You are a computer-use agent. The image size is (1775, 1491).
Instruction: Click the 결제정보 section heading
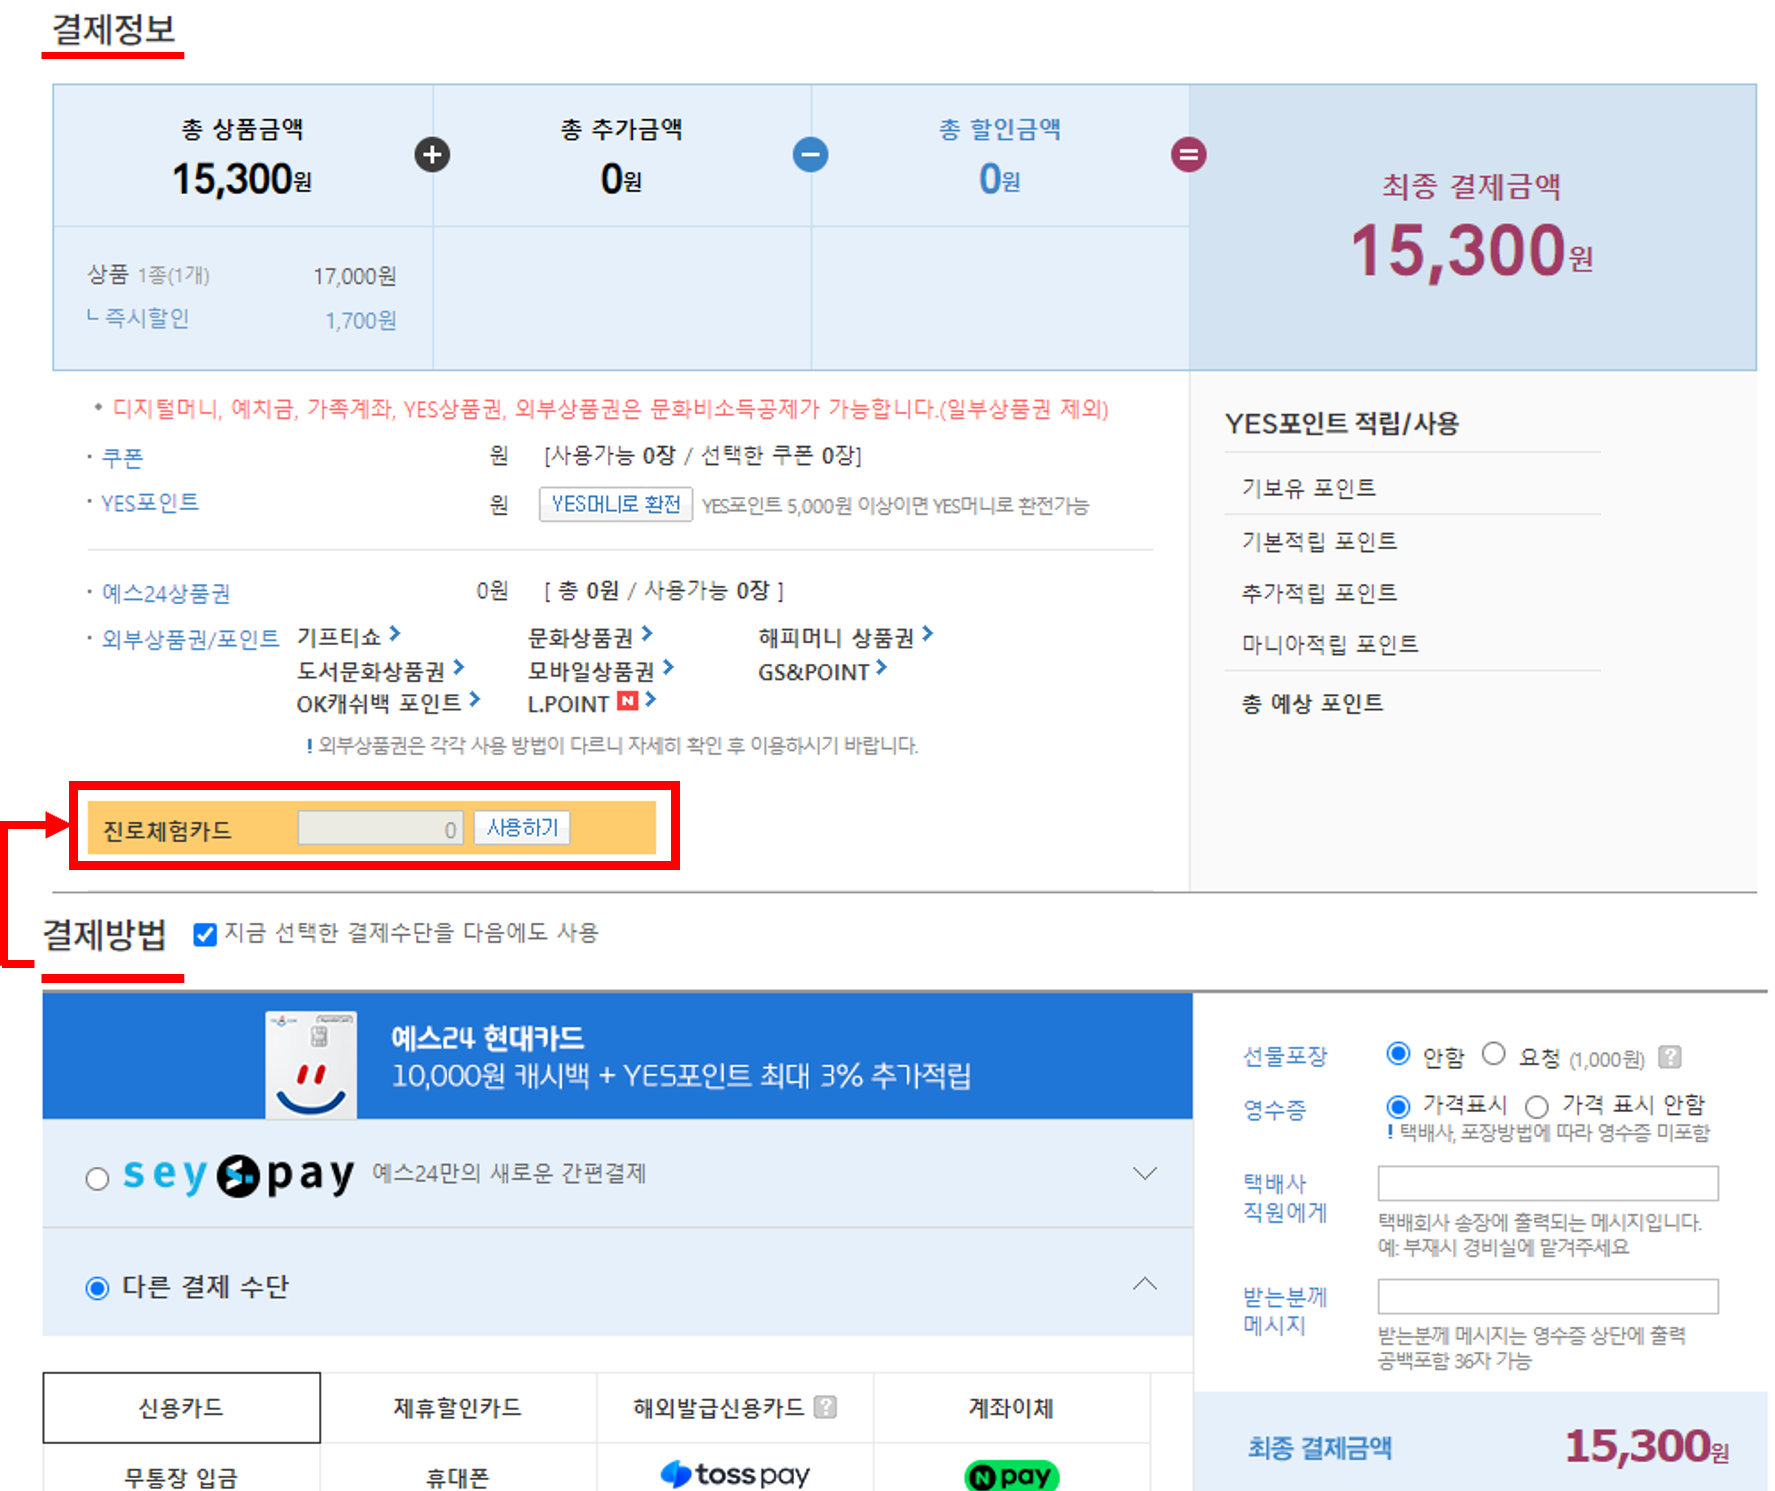point(113,29)
